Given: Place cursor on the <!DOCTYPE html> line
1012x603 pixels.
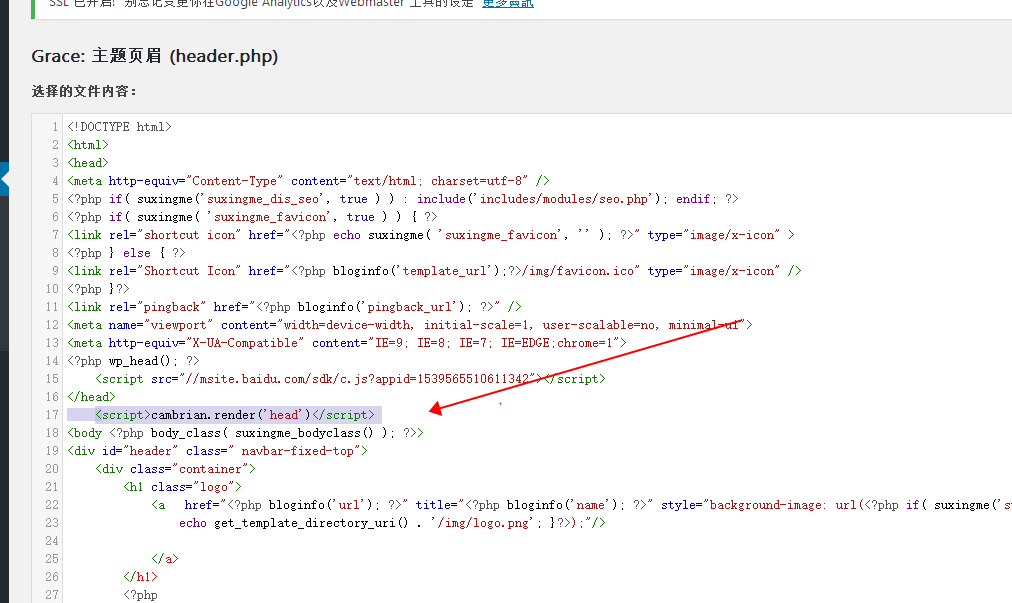Looking at the screenshot, I should (x=119, y=127).
